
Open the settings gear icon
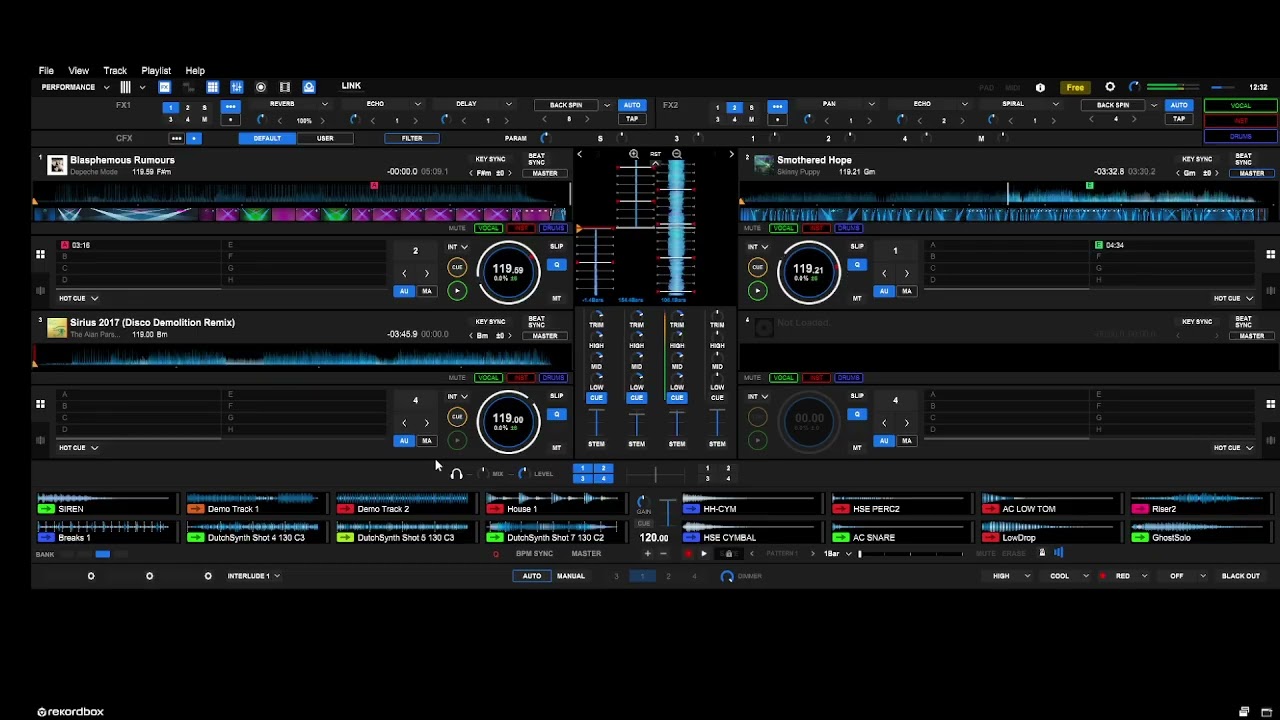pyautogui.click(x=1110, y=87)
